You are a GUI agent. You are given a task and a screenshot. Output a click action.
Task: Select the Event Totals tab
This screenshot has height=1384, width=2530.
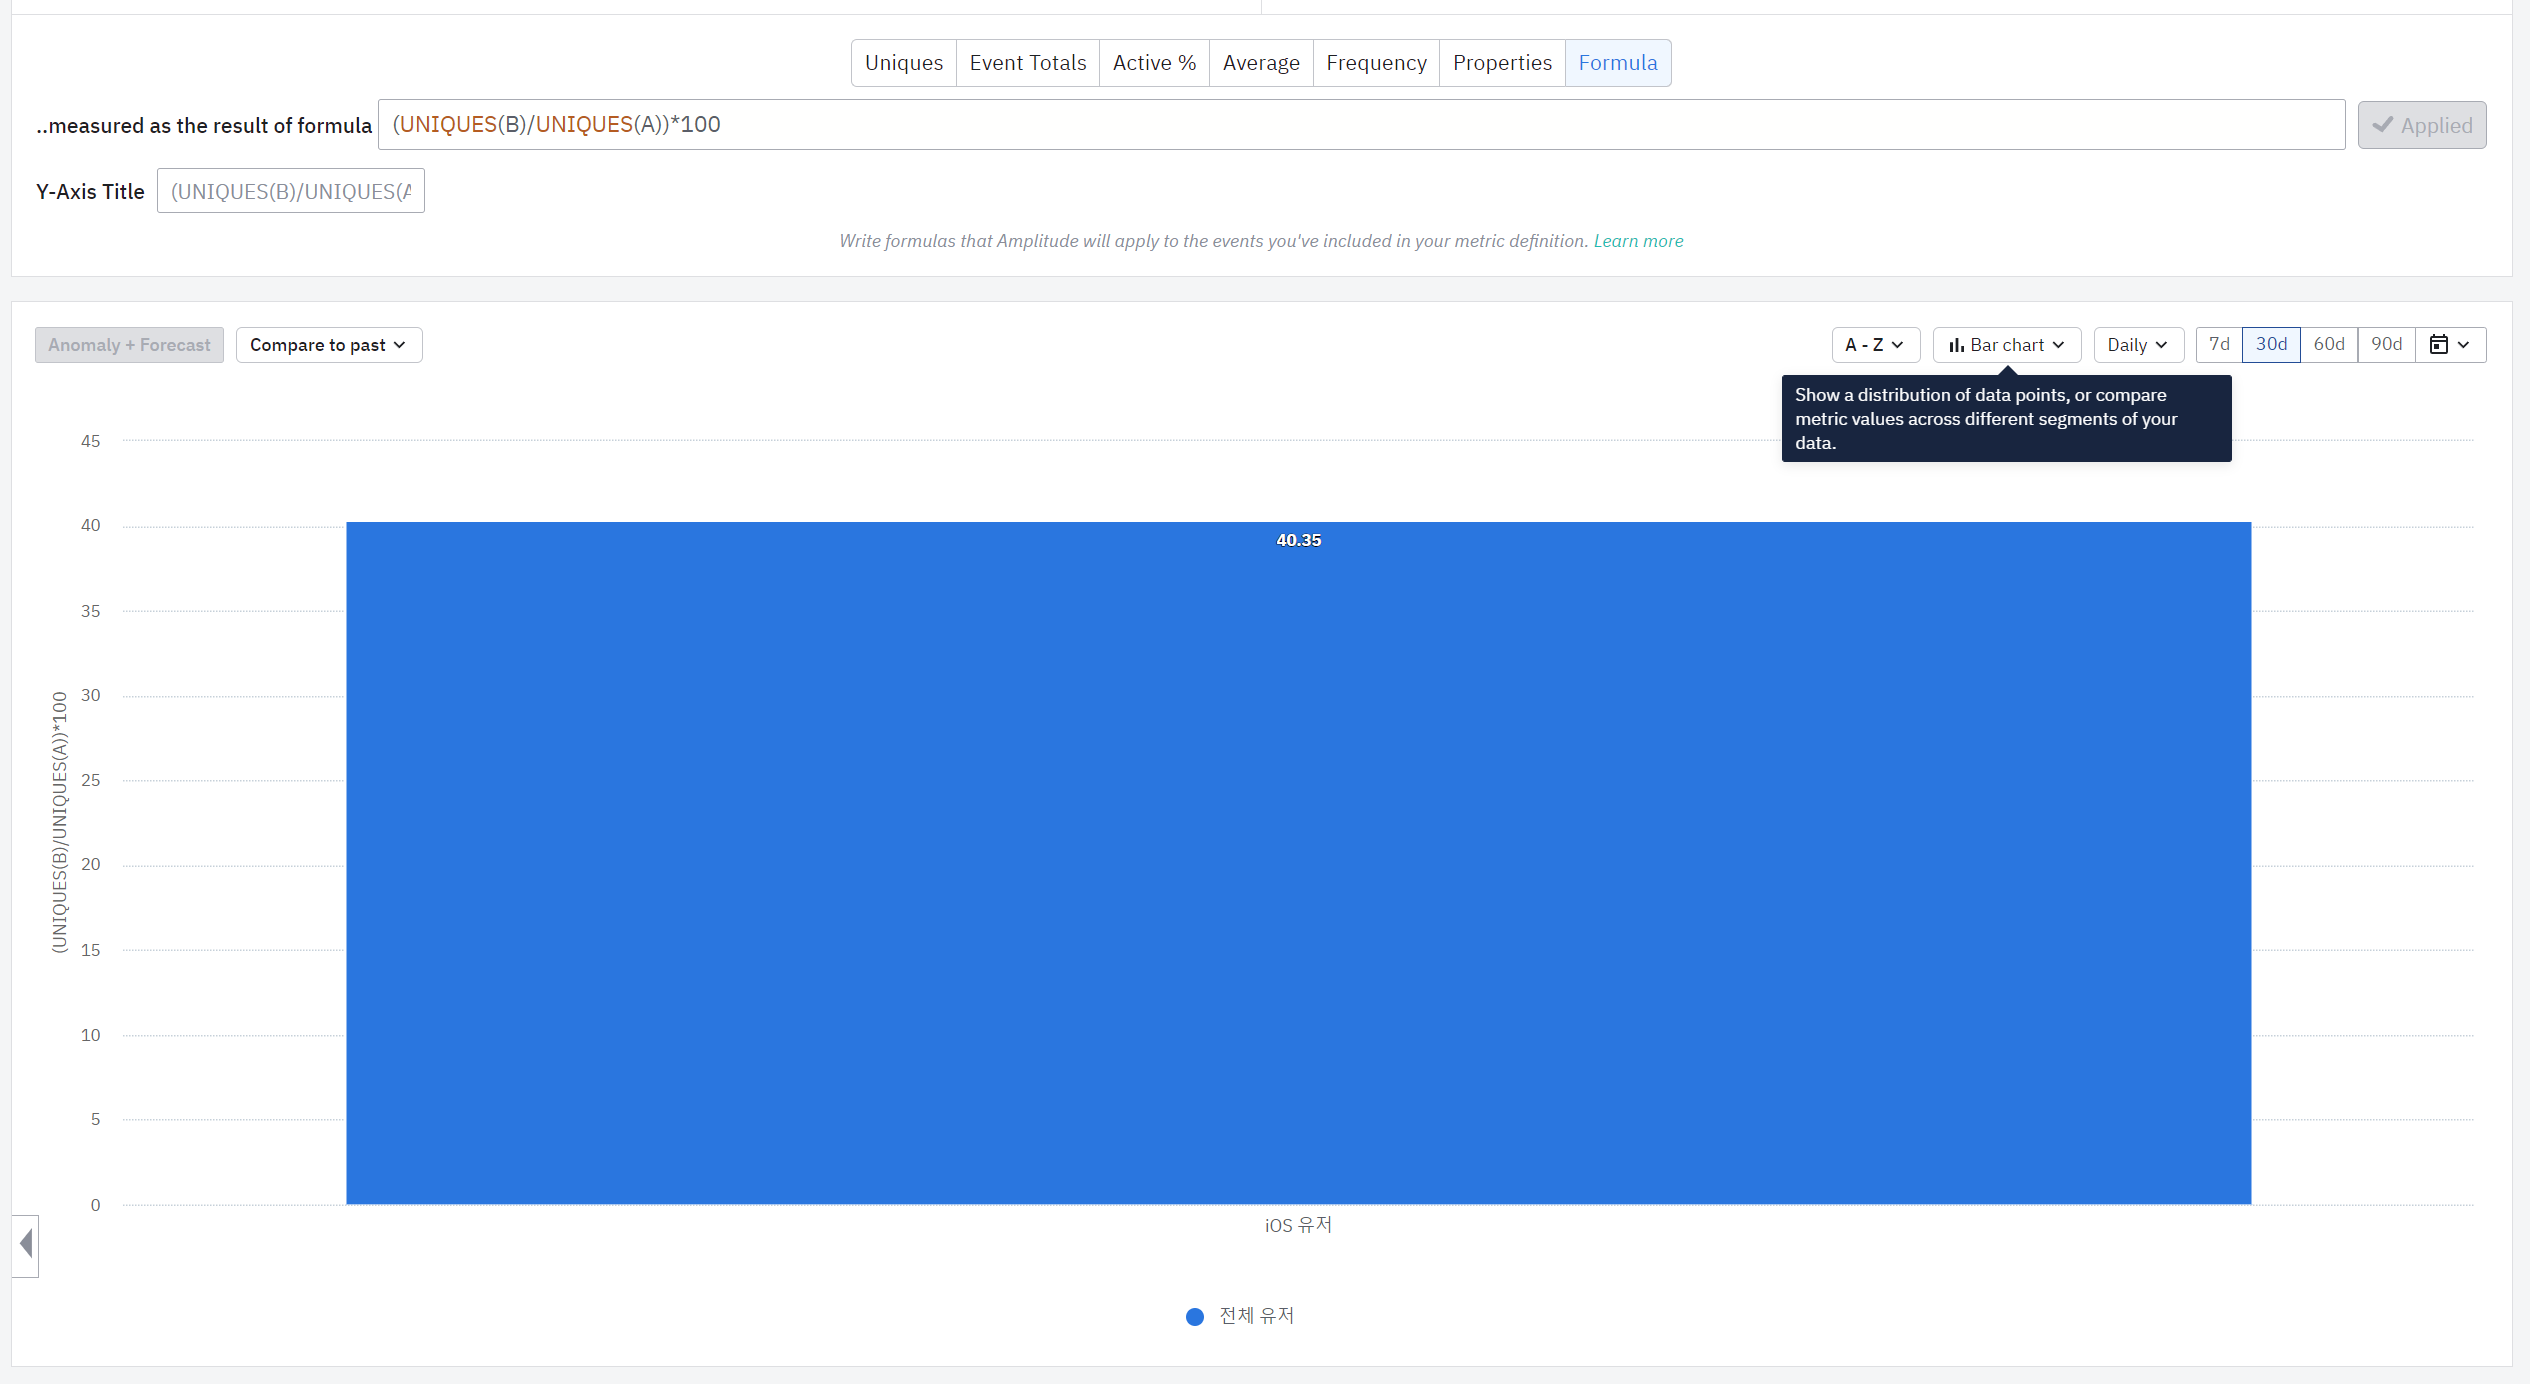click(x=1028, y=63)
